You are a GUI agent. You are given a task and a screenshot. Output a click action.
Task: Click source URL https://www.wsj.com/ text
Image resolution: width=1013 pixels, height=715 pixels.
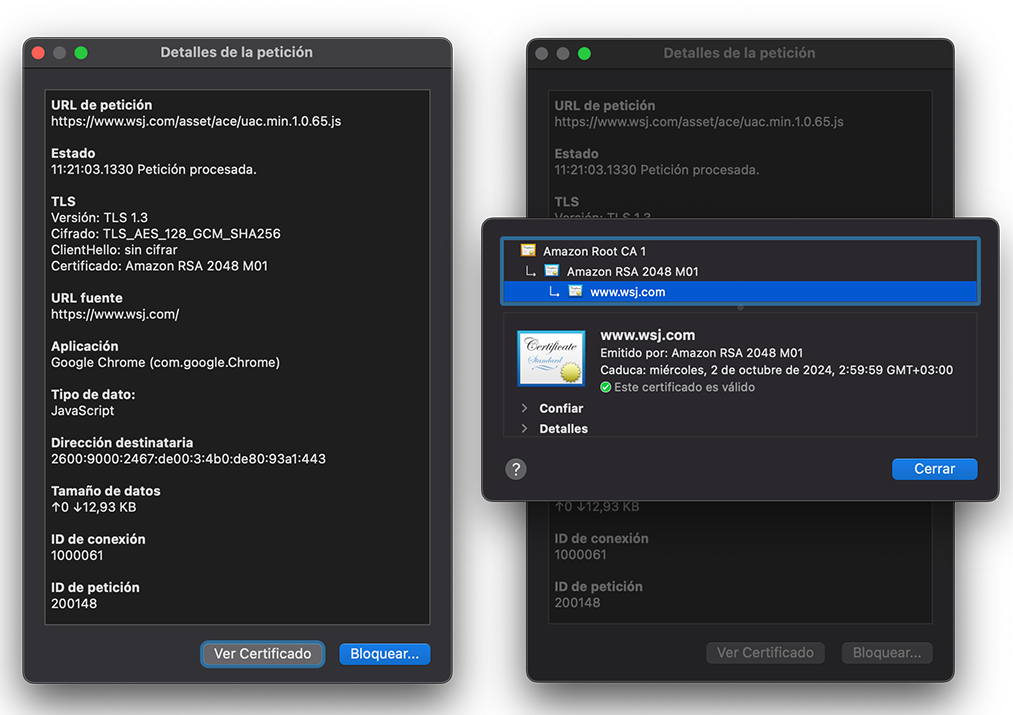coord(115,315)
